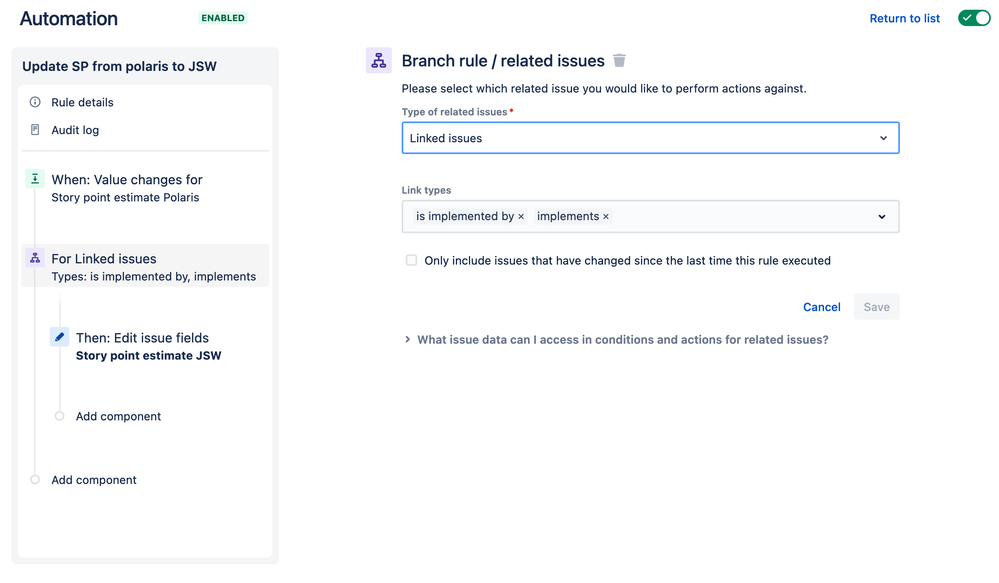This screenshot has width=999, height=583.
Task: Click the trash icon beside Branch rule heading
Action: pyautogui.click(x=619, y=61)
